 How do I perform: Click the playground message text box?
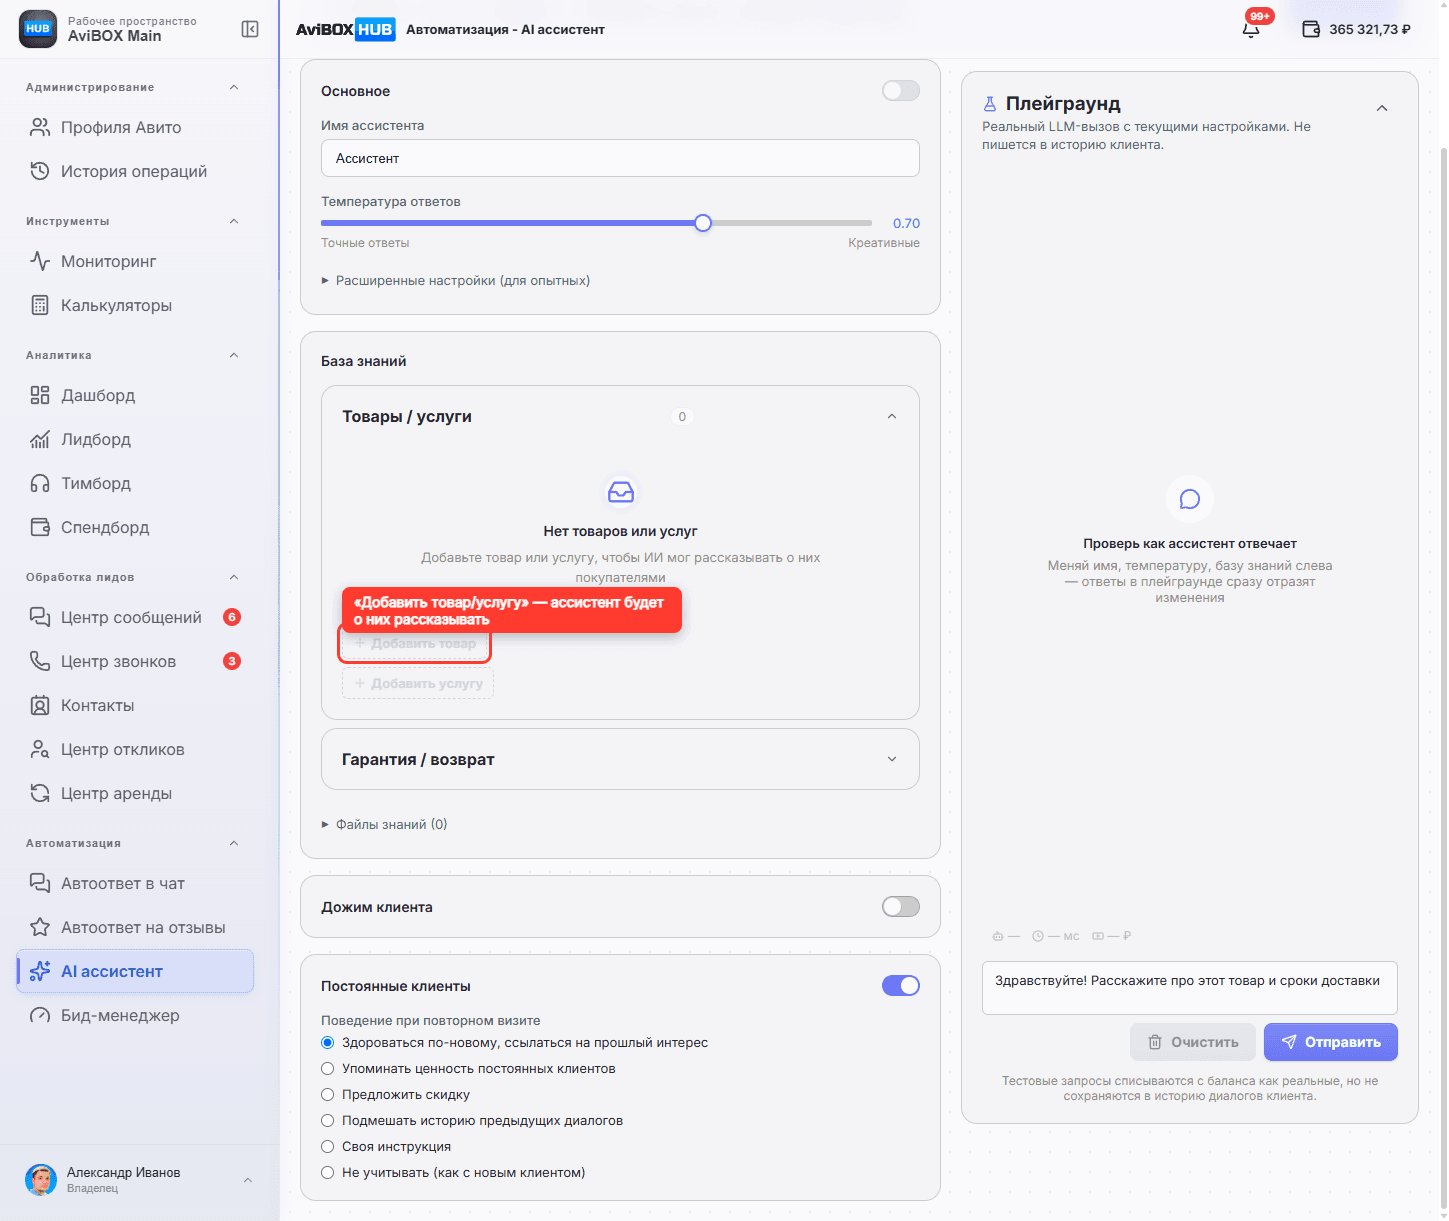(1190, 988)
